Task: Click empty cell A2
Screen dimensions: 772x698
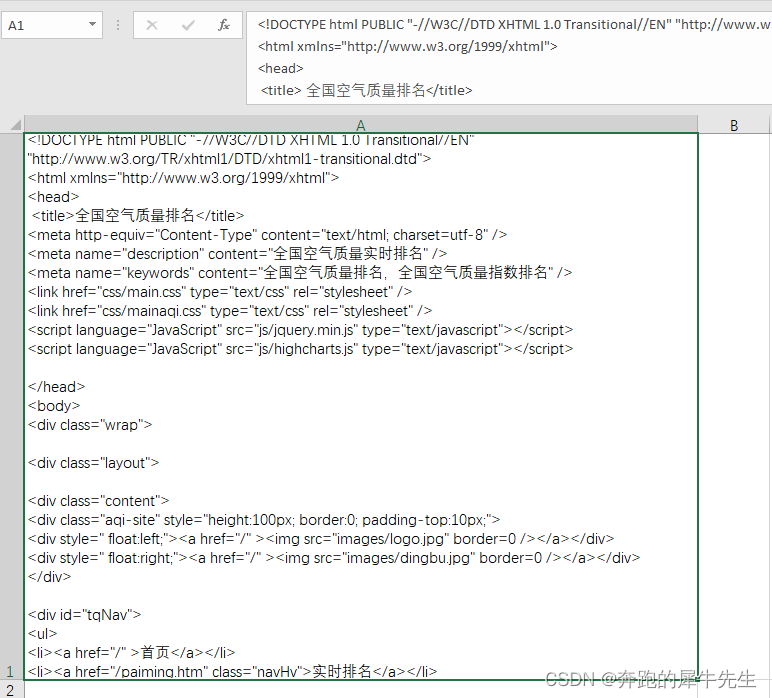Action: tap(361, 690)
